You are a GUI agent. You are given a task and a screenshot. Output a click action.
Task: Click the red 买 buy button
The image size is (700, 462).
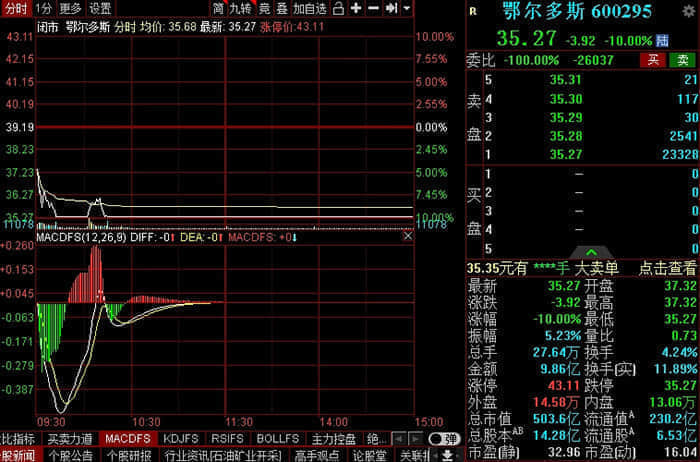click(x=653, y=60)
